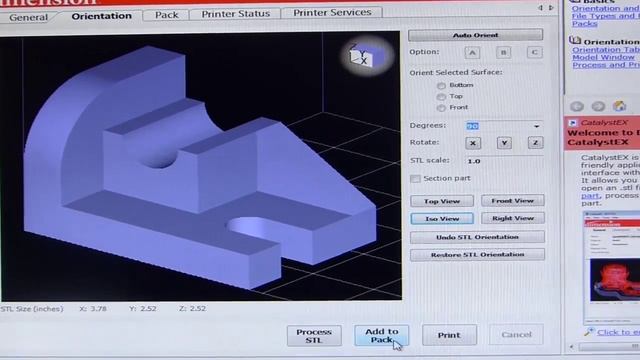The width and height of the screenshot is (640, 360).
Task: Open the Printer Services tab
Action: 332,13
